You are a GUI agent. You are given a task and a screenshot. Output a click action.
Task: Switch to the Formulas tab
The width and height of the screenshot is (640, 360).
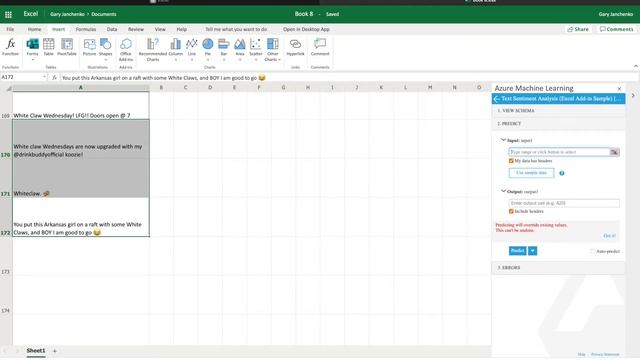click(x=86, y=29)
